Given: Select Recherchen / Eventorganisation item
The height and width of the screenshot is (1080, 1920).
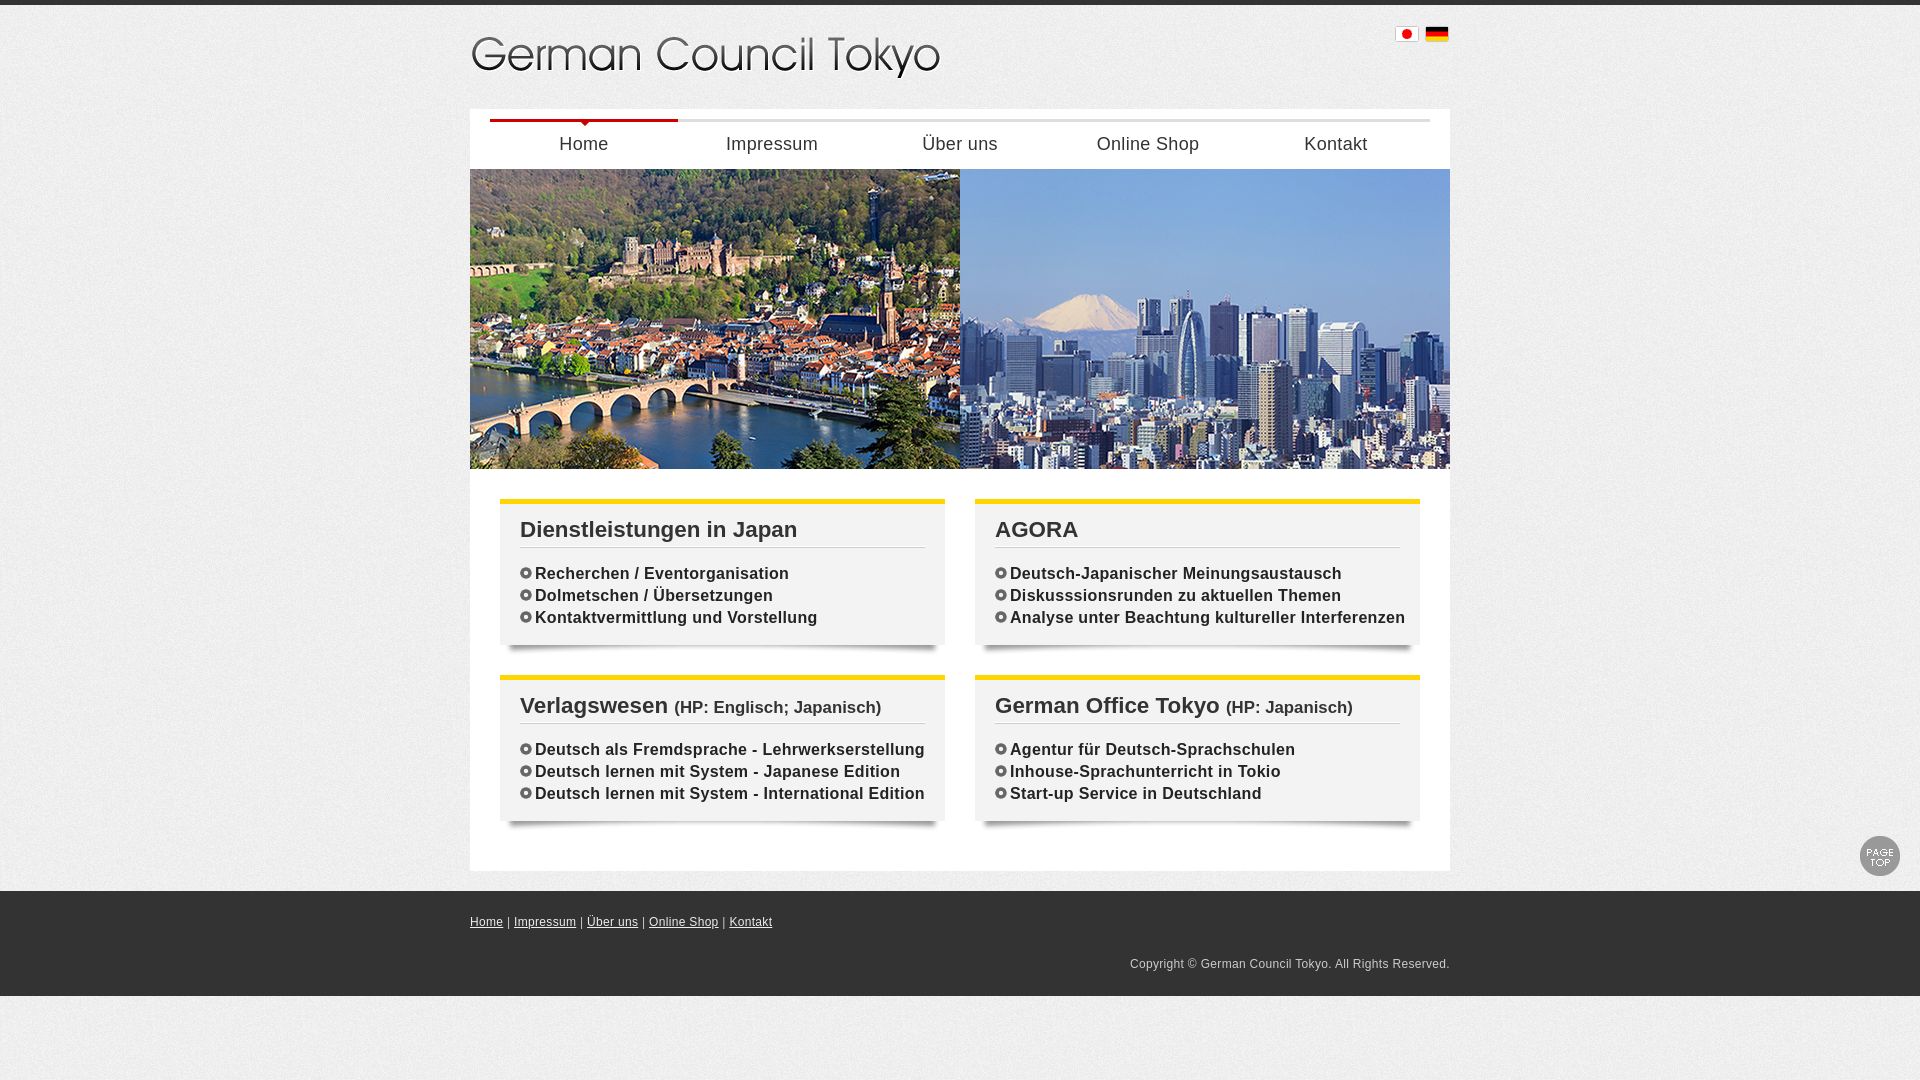Looking at the screenshot, I should (x=661, y=574).
